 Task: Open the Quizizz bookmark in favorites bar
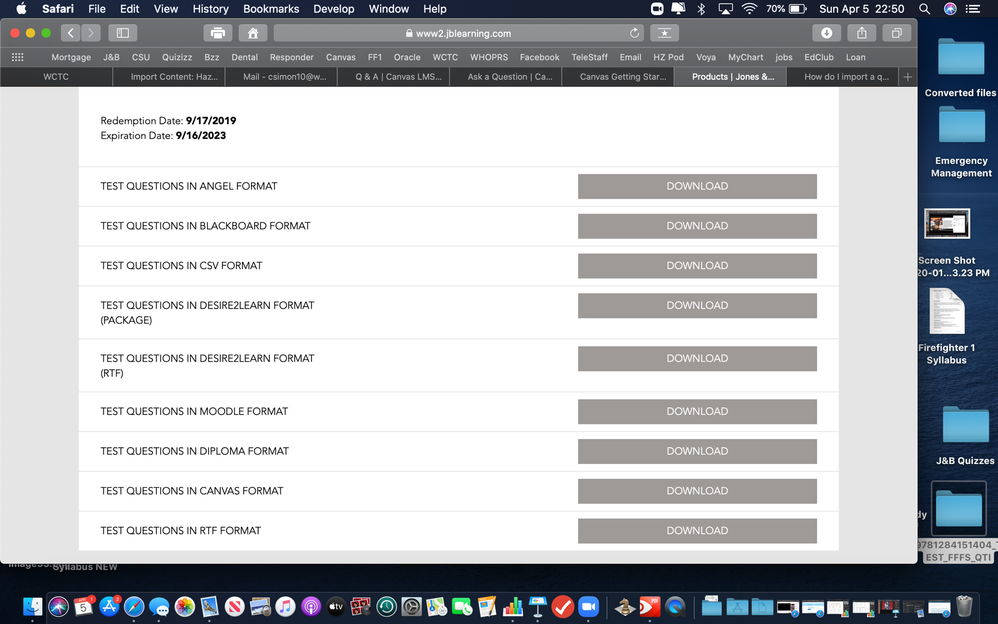pos(177,57)
